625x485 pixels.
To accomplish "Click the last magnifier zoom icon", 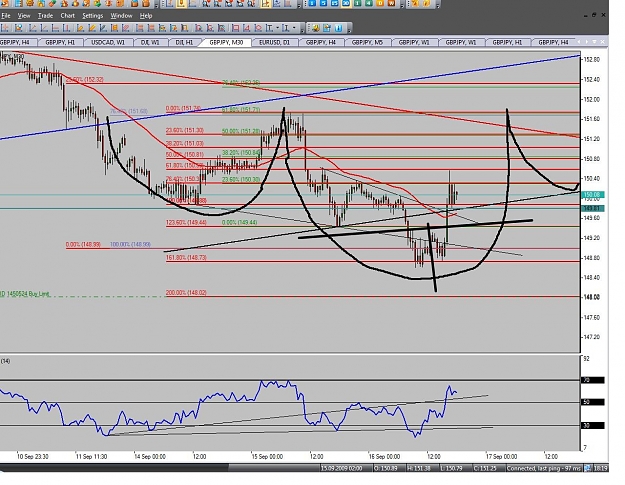I will coord(251,4).
